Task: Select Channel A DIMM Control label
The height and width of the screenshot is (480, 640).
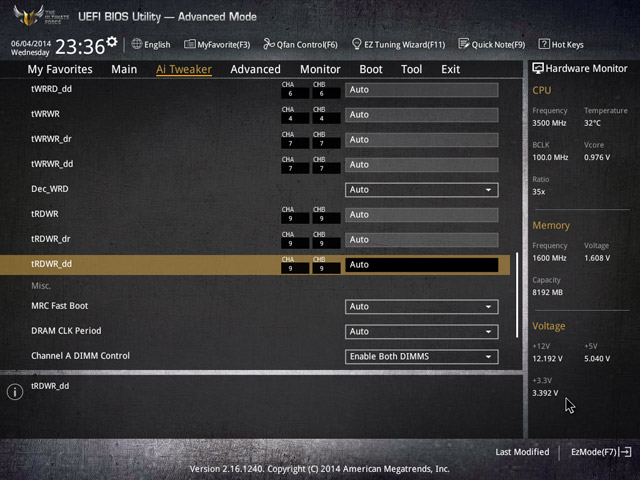Action: pos(80,356)
